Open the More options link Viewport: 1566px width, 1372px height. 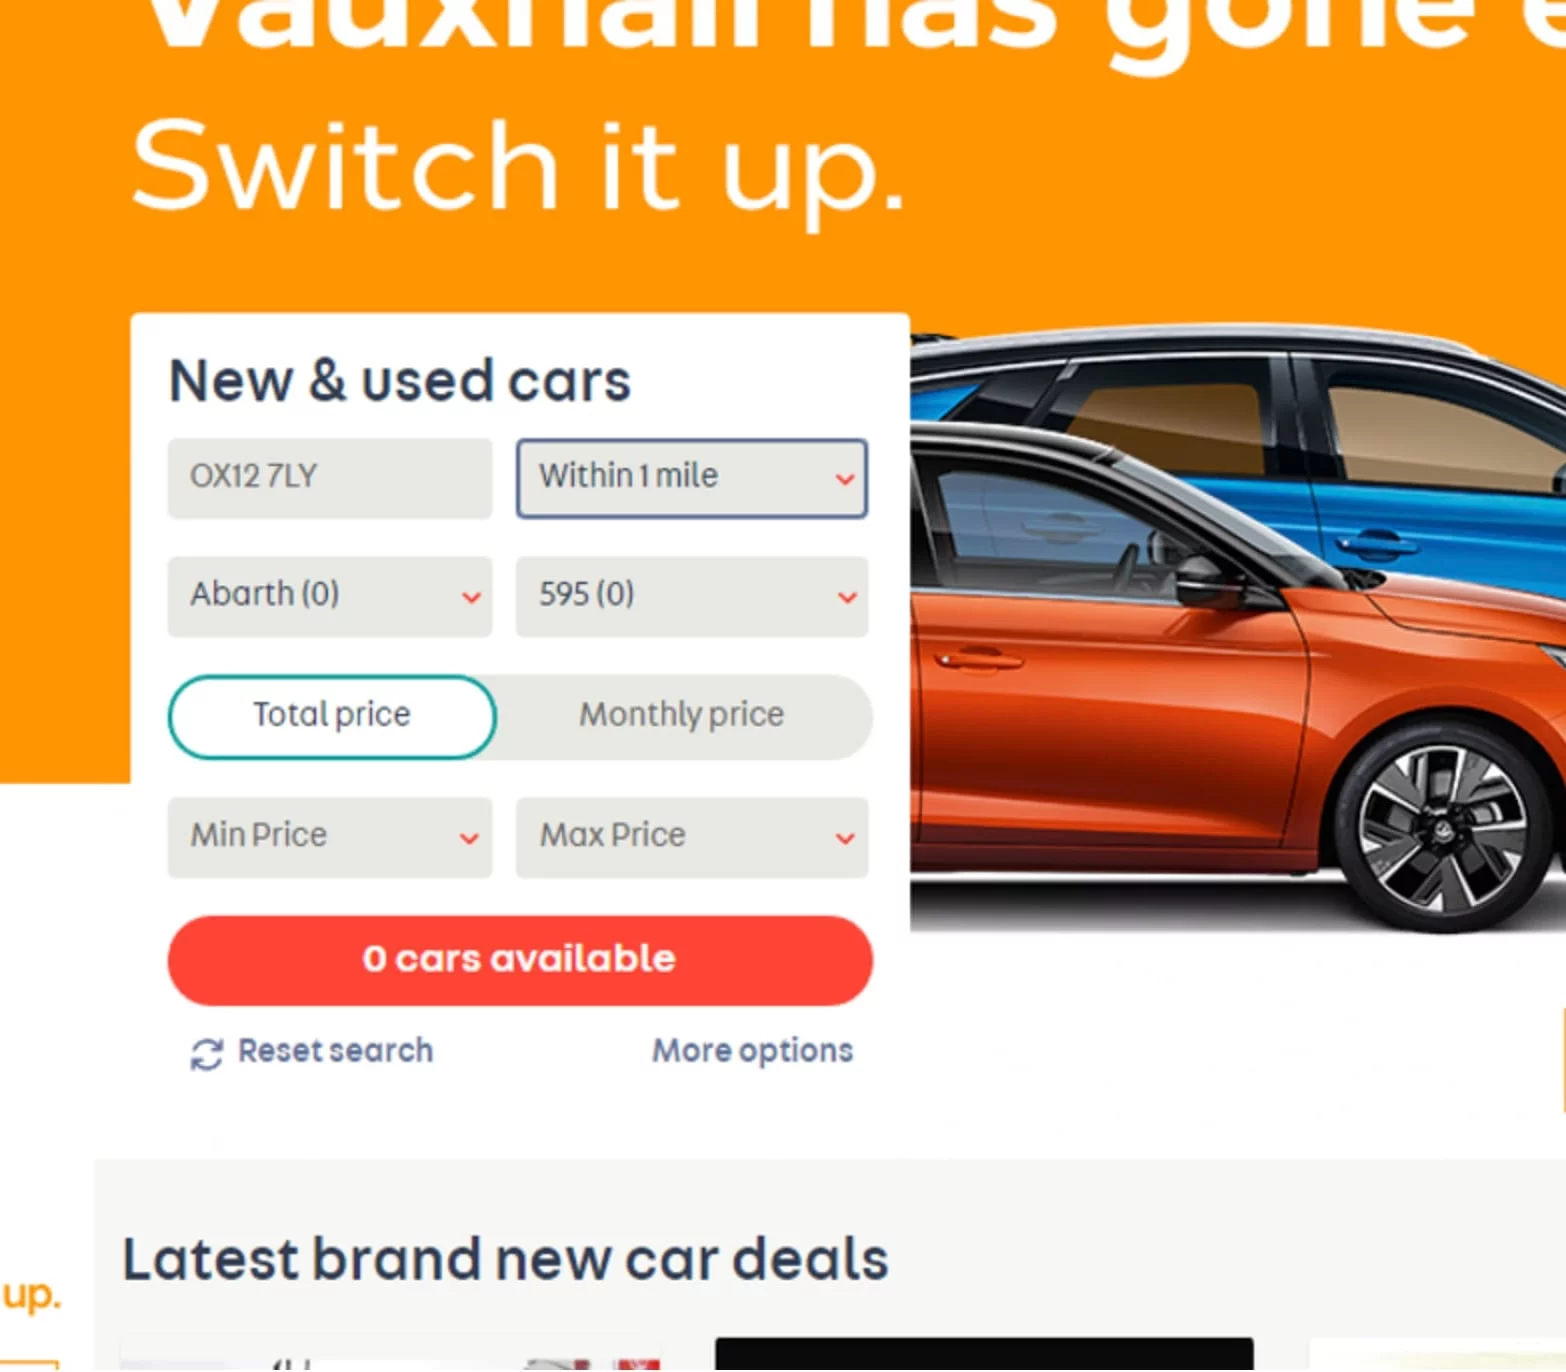[753, 1051]
